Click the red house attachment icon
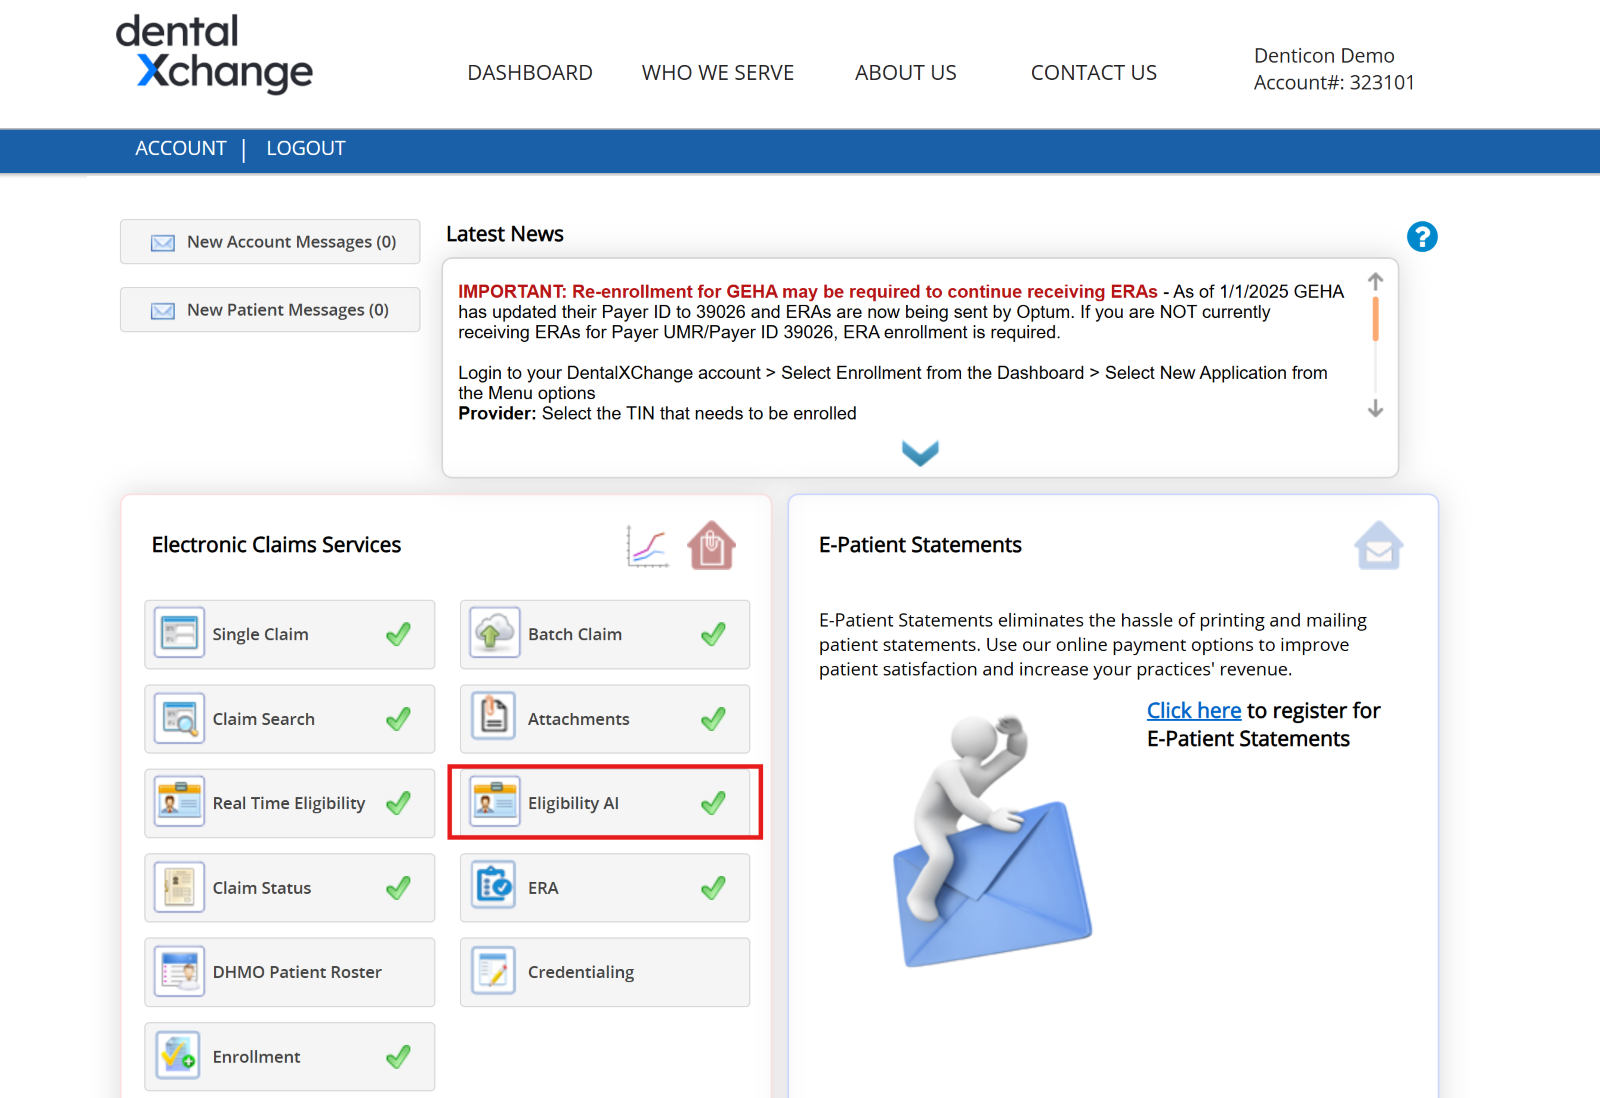The image size is (1600, 1098). tap(711, 545)
